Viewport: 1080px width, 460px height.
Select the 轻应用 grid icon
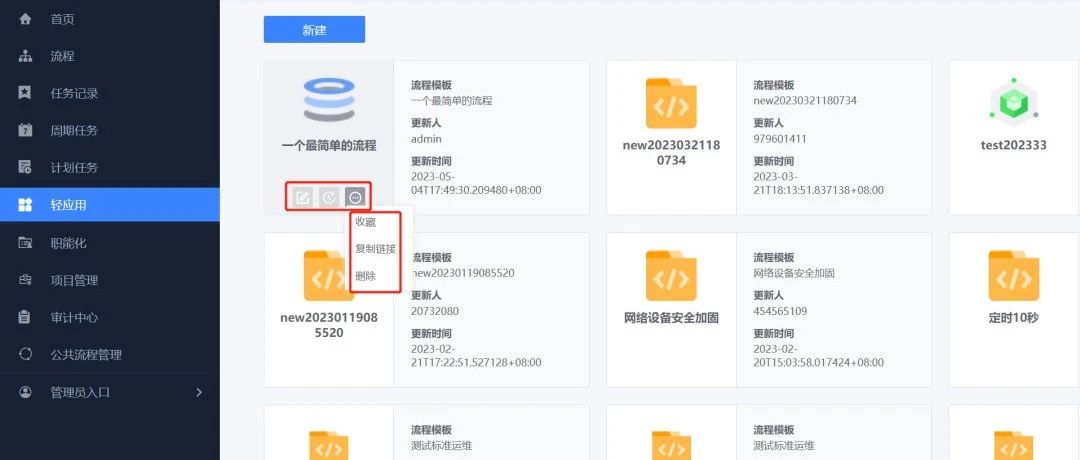pos(25,205)
